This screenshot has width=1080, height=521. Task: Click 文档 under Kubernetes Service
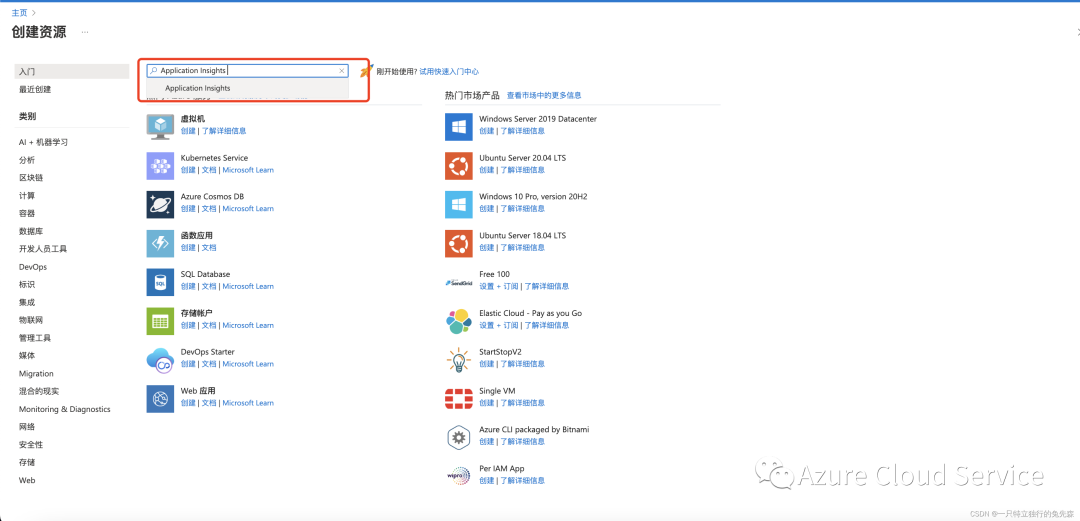pos(209,170)
